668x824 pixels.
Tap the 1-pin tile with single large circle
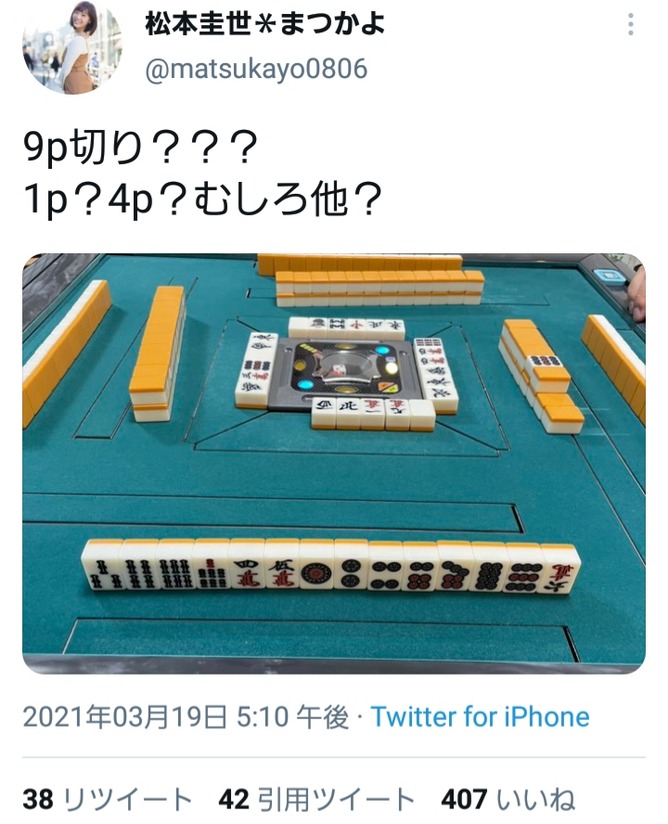316,566
